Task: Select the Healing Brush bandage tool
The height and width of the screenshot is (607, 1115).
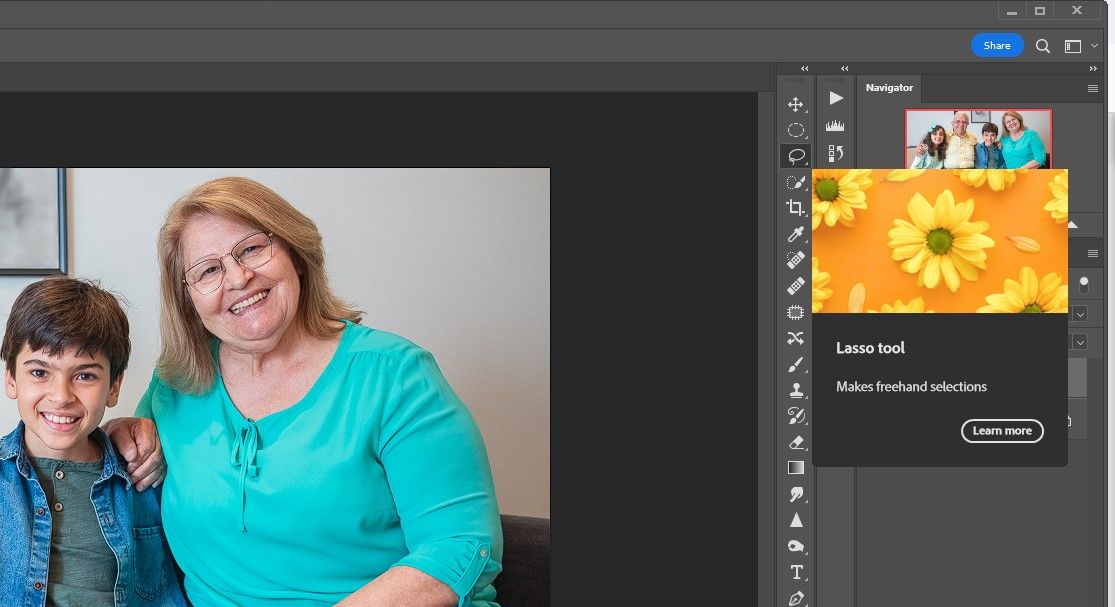Action: pyautogui.click(x=796, y=286)
